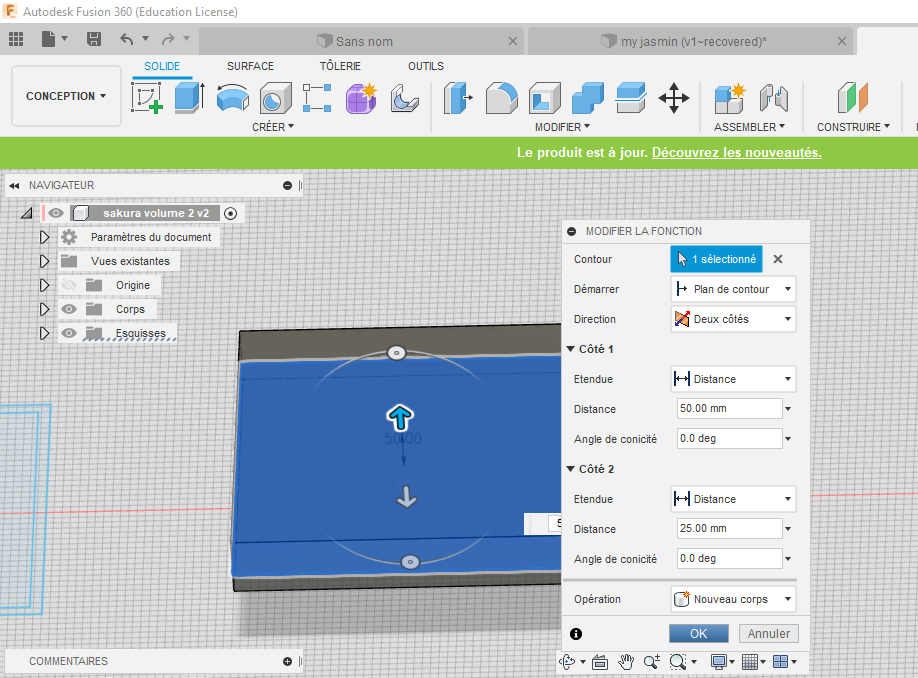Click the Save icon
Viewport: 918px width, 678px height.
click(x=94, y=39)
